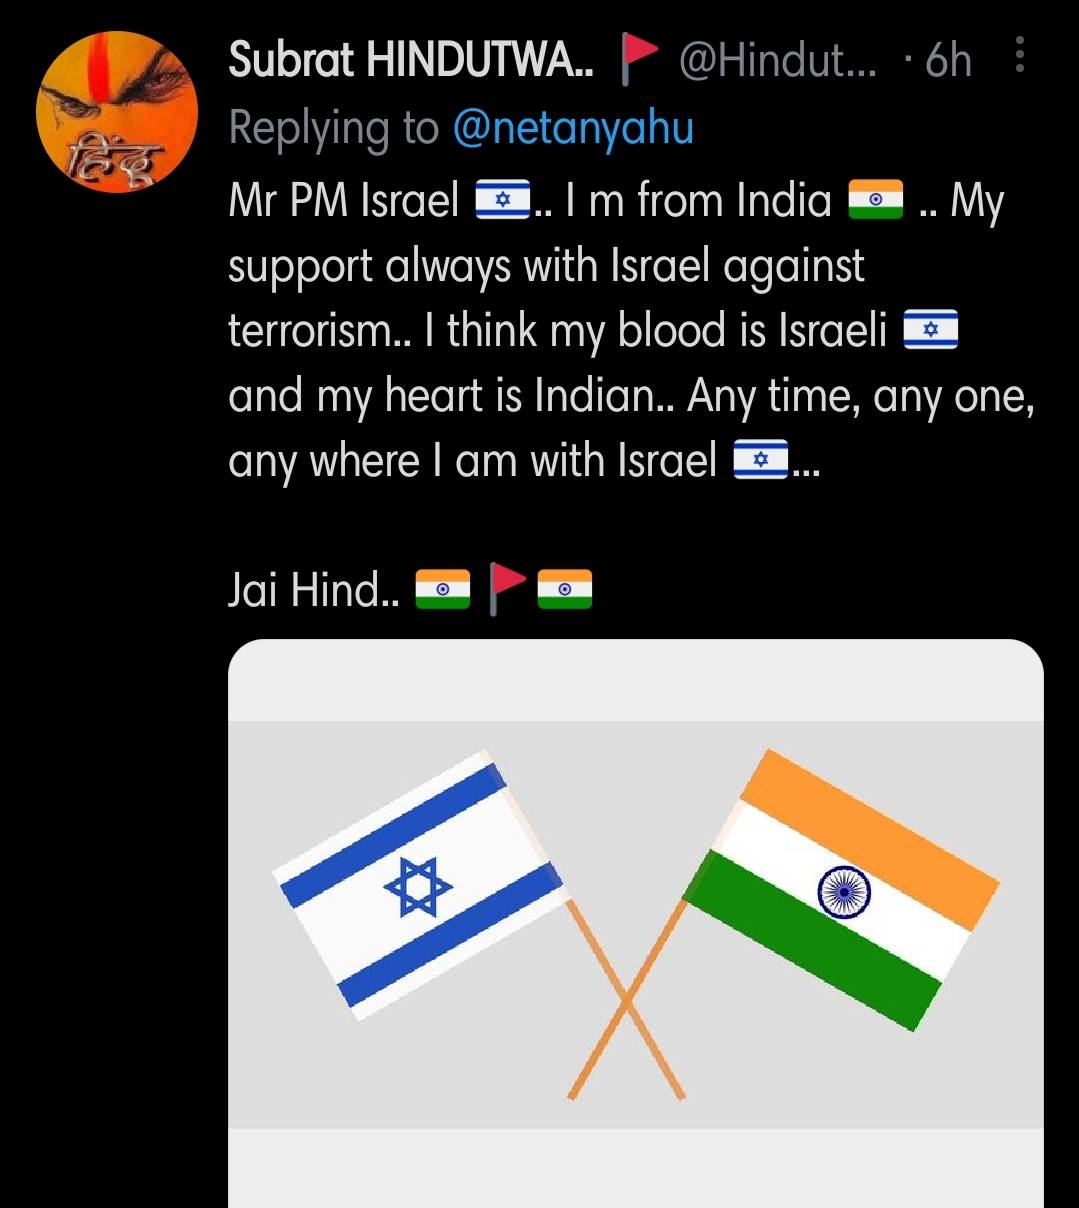Viewport: 1079px width, 1208px height.
Task: Click the first India flag emoji after 'Jai Hind'
Action: (x=443, y=589)
